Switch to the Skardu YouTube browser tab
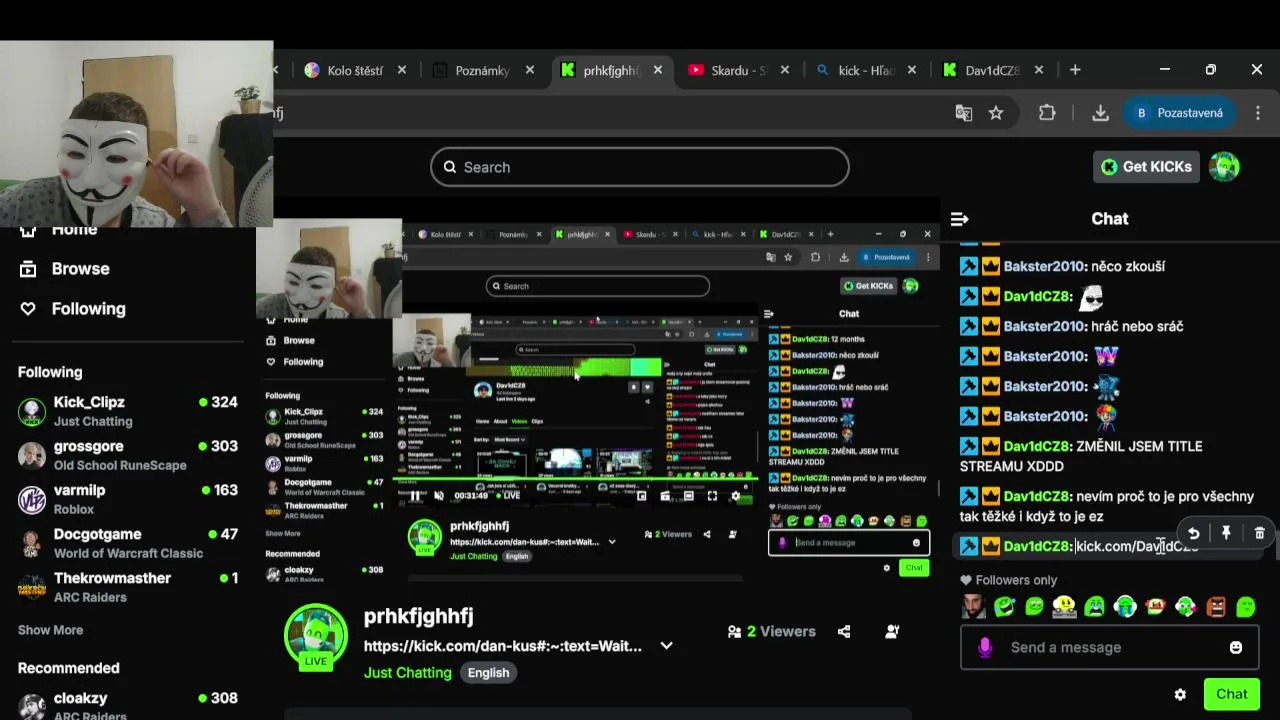The width and height of the screenshot is (1280, 720). [738, 70]
